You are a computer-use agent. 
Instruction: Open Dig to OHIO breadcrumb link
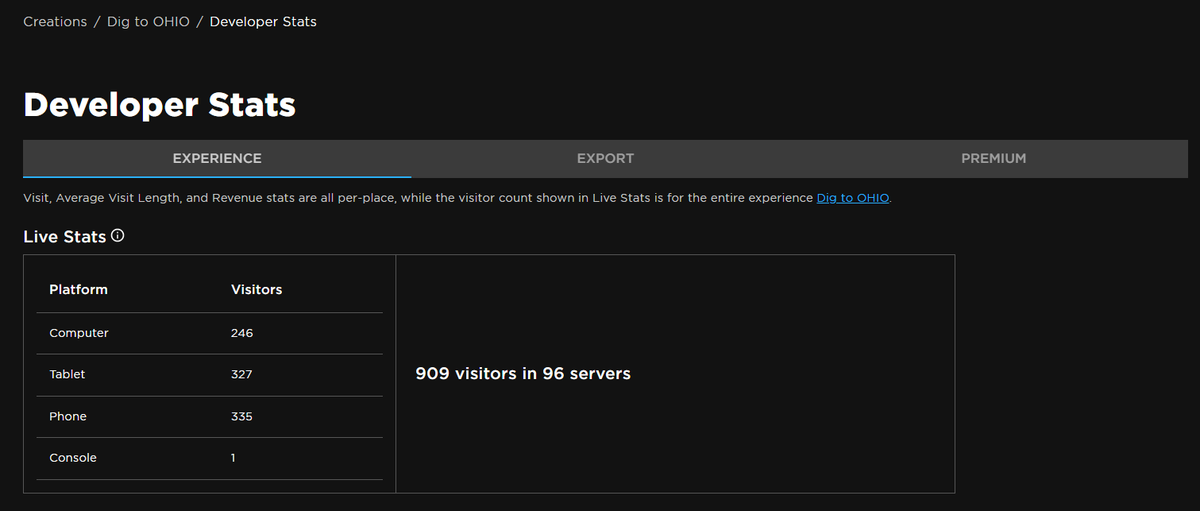[148, 21]
